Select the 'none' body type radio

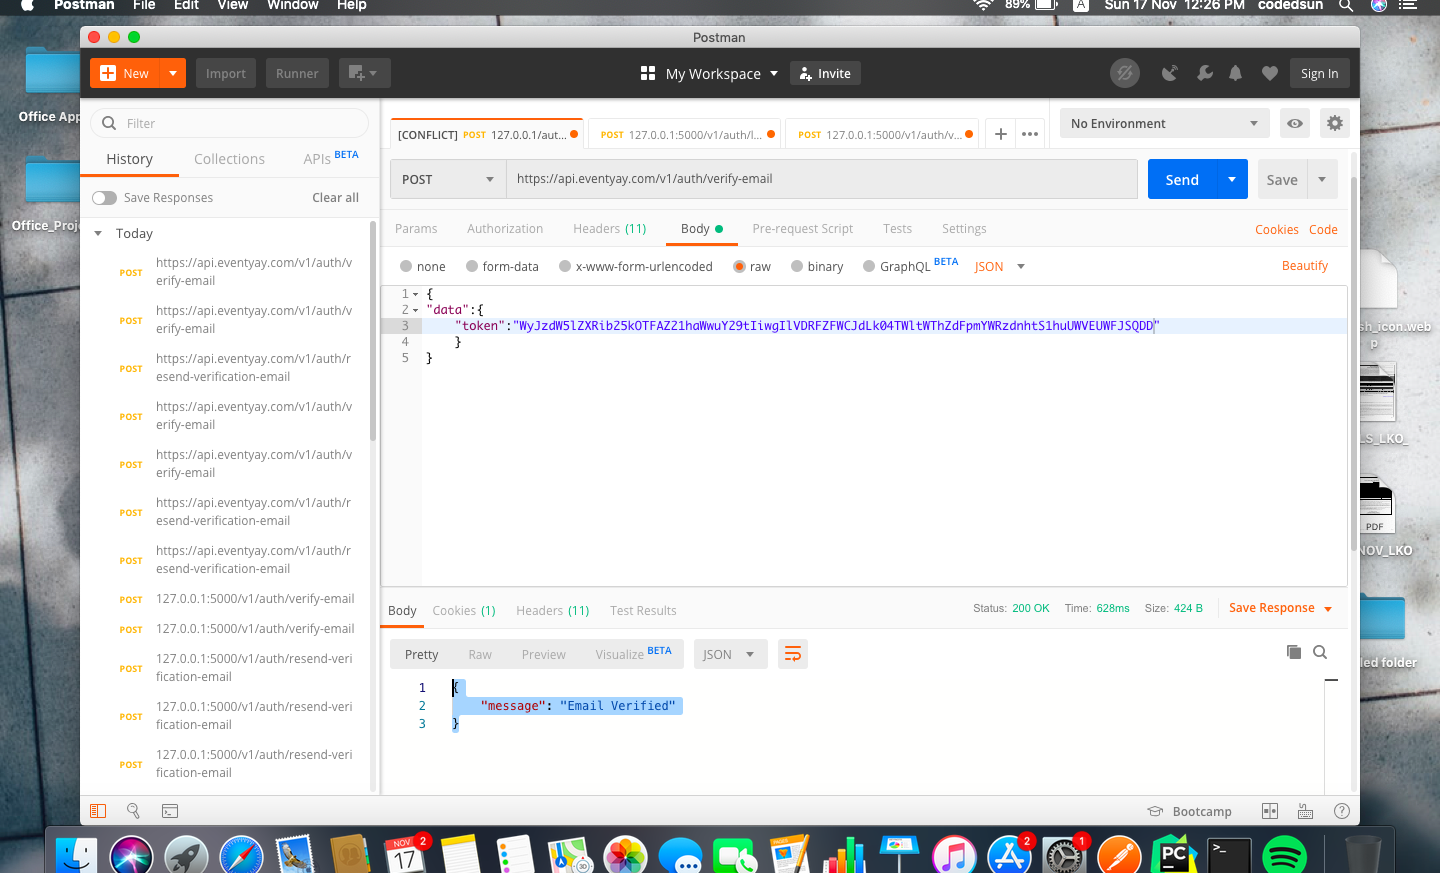point(406,266)
